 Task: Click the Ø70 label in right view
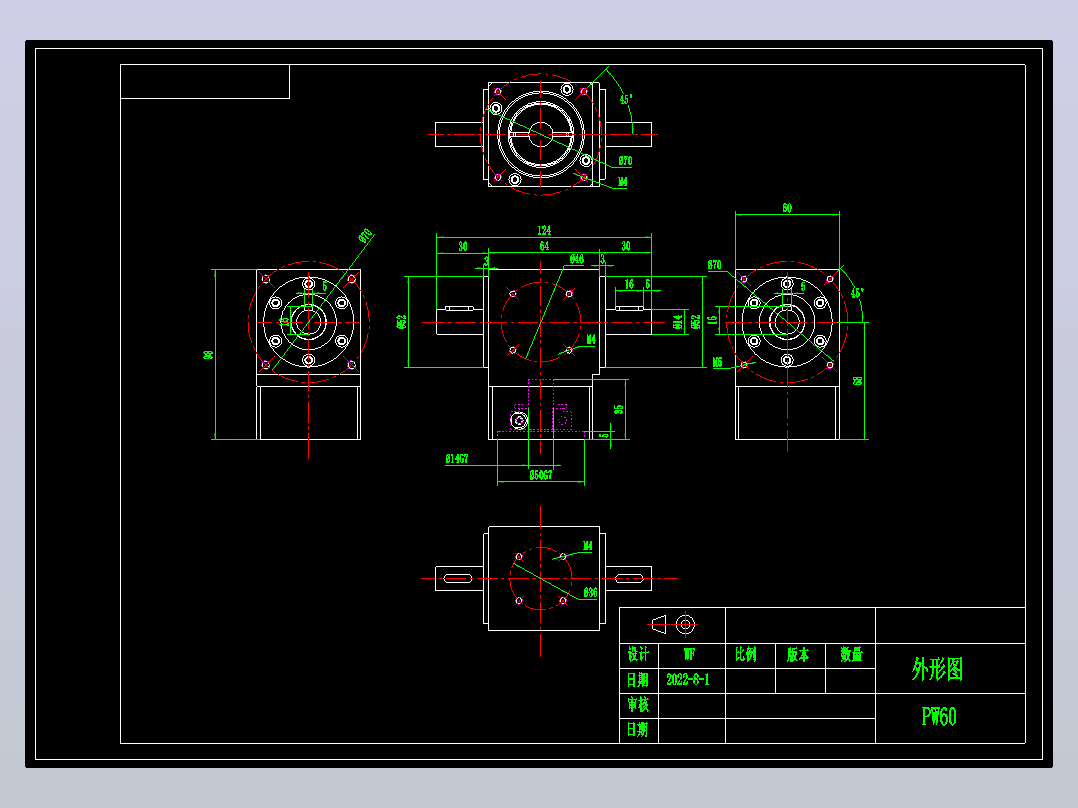[x=714, y=265]
